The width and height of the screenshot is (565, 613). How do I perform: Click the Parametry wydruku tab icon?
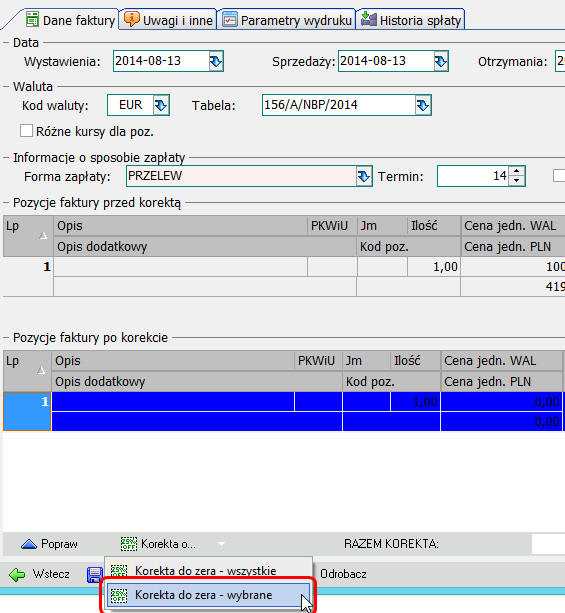pyautogui.click(x=230, y=20)
